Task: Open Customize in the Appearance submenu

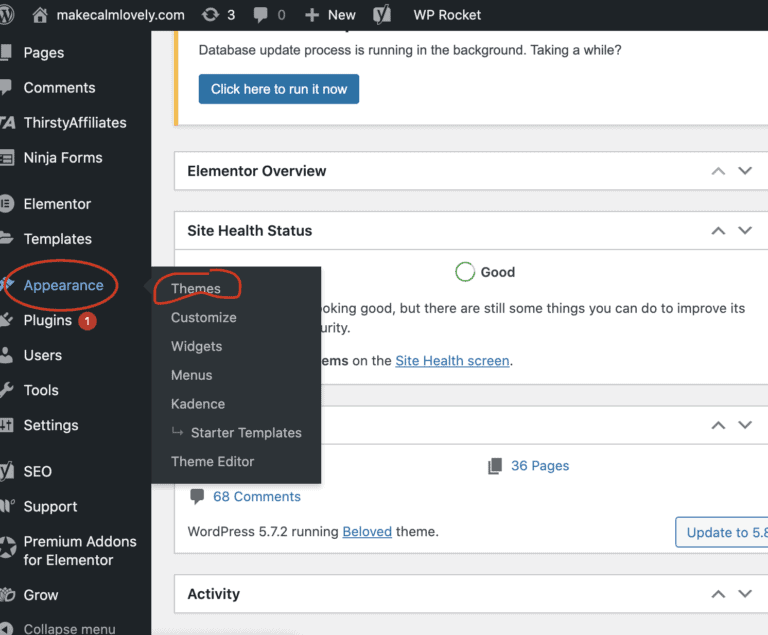Action: [x=204, y=318]
